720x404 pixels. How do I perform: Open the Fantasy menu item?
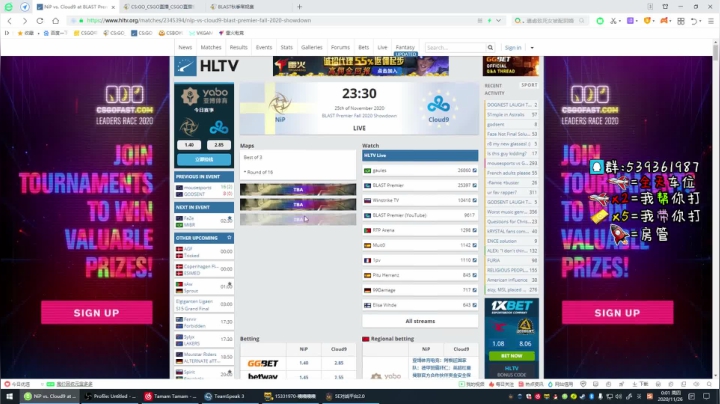click(x=405, y=47)
